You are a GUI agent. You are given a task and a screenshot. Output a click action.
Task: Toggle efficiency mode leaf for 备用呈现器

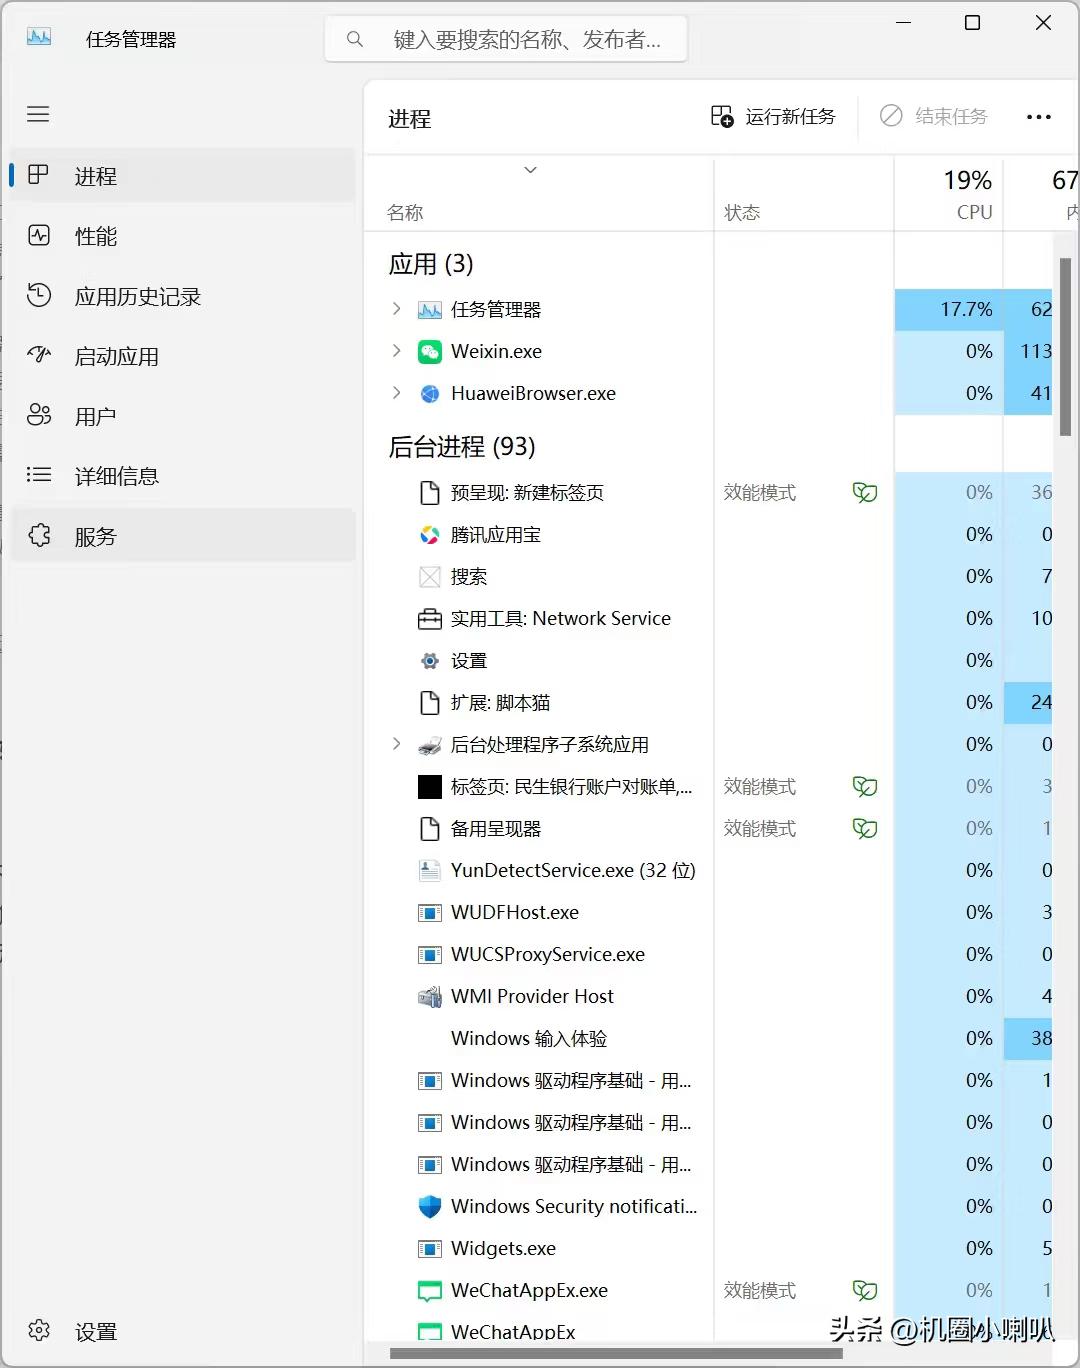tap(864, 828)
